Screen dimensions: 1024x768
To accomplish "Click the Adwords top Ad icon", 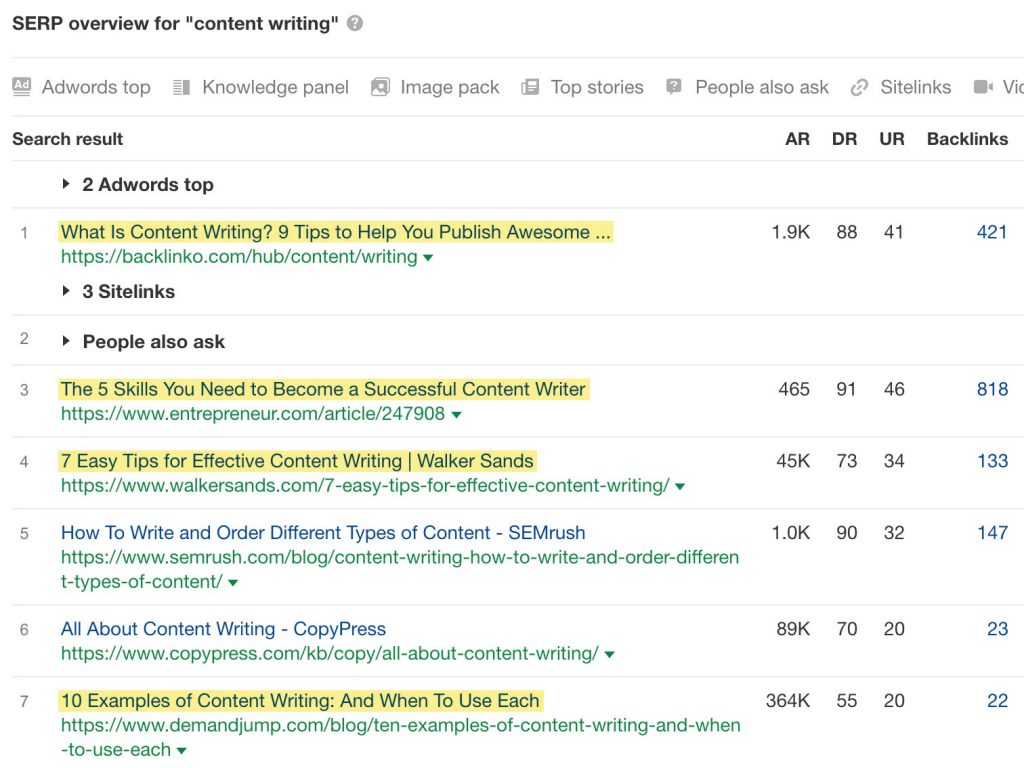I will tap(22, 87).
